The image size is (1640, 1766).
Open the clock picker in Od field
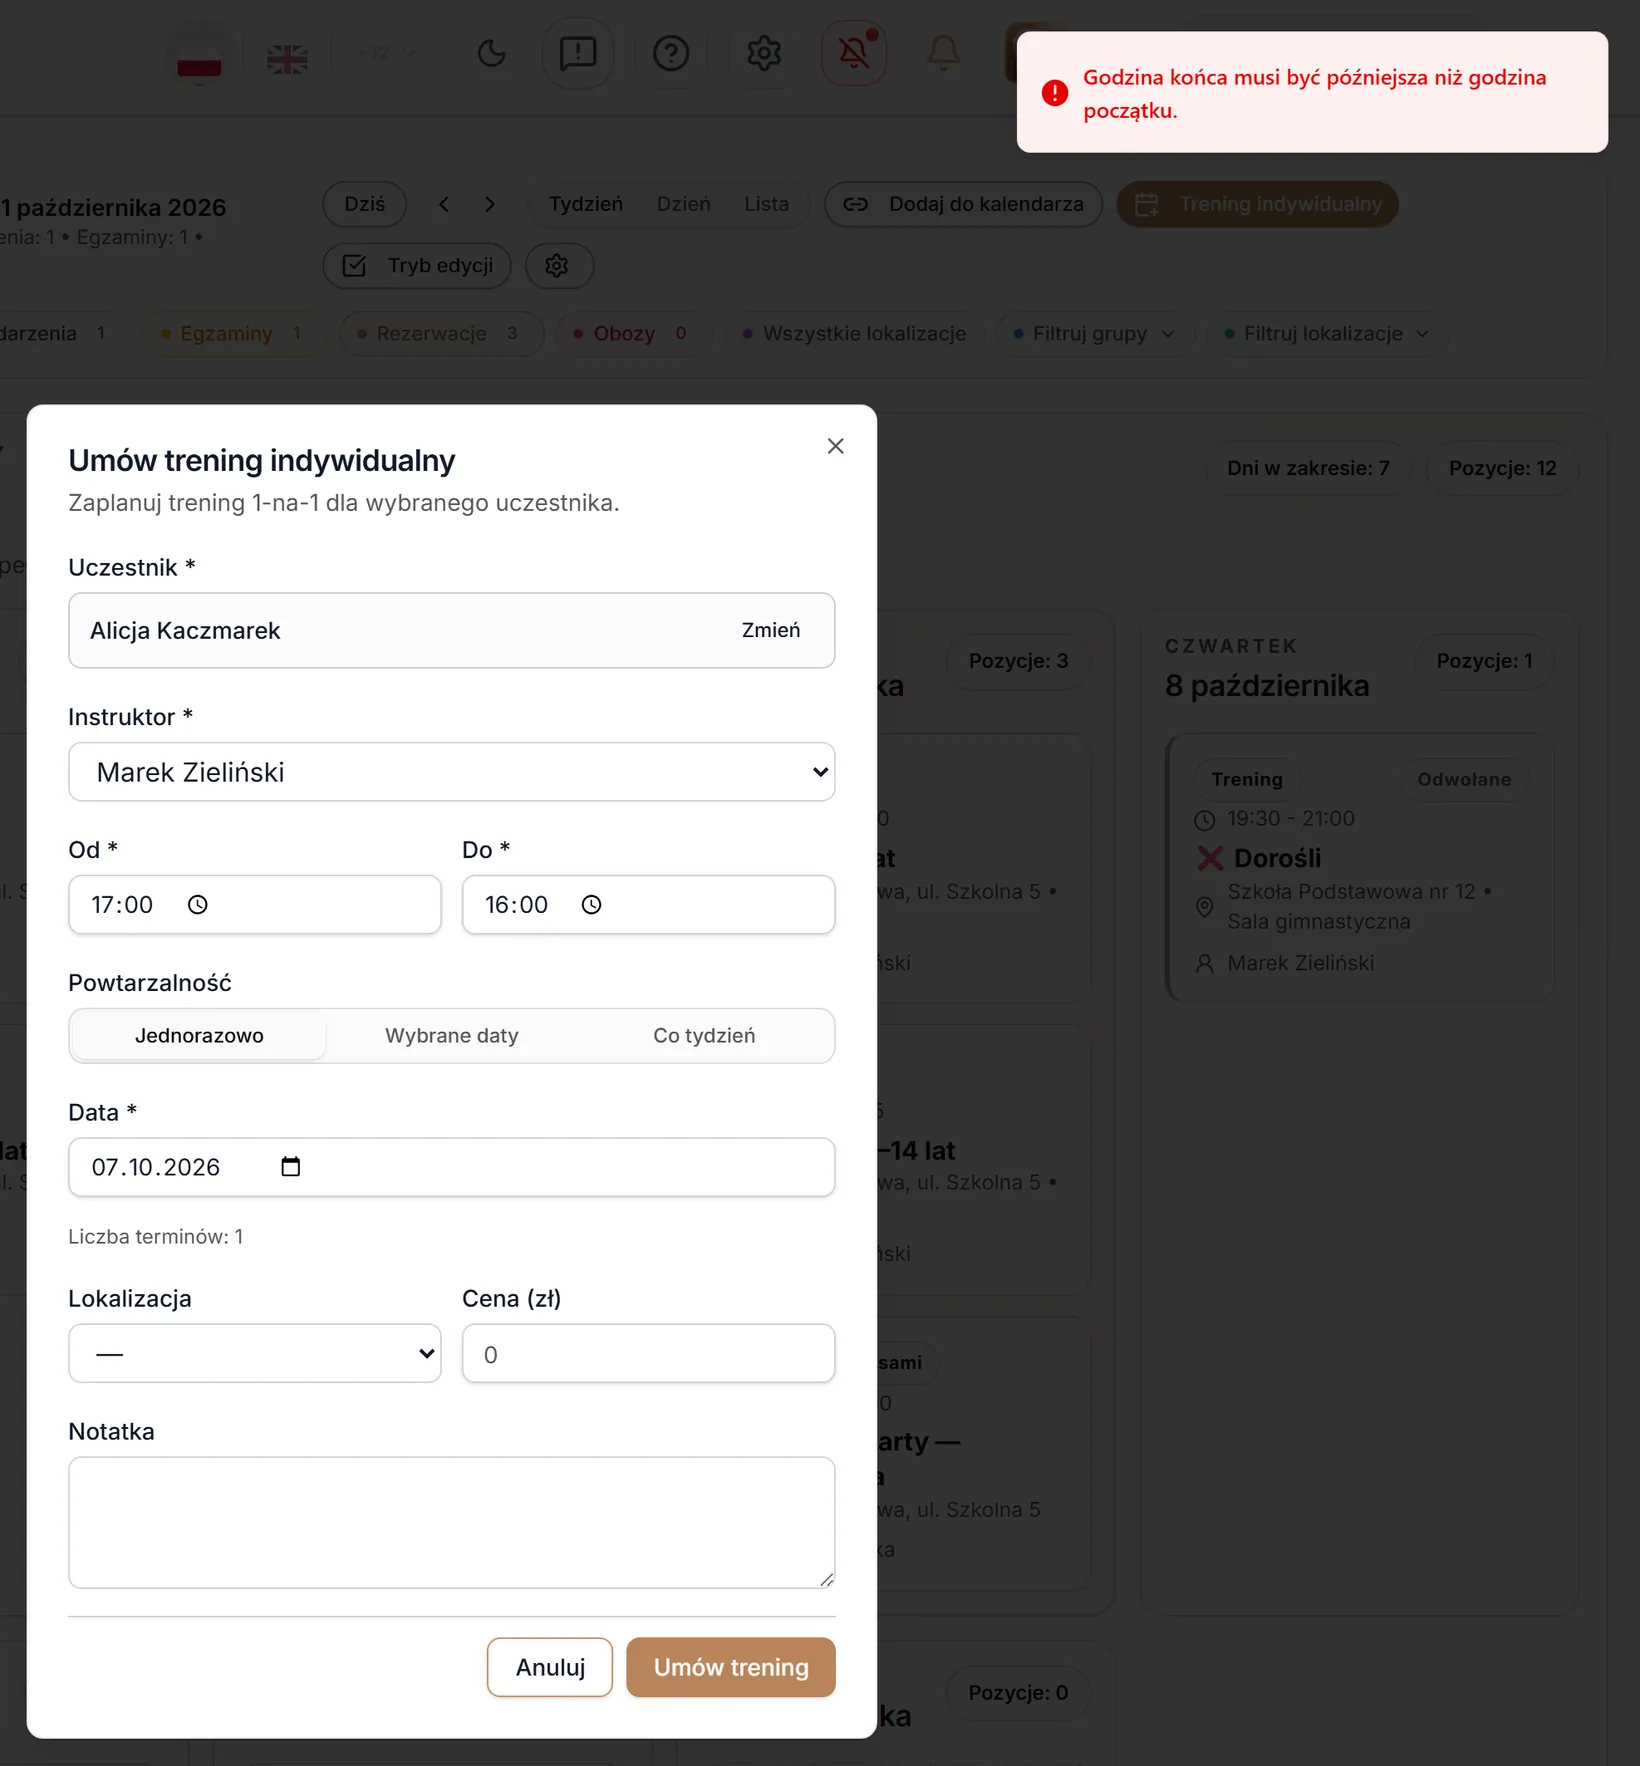tap(198, 905)
